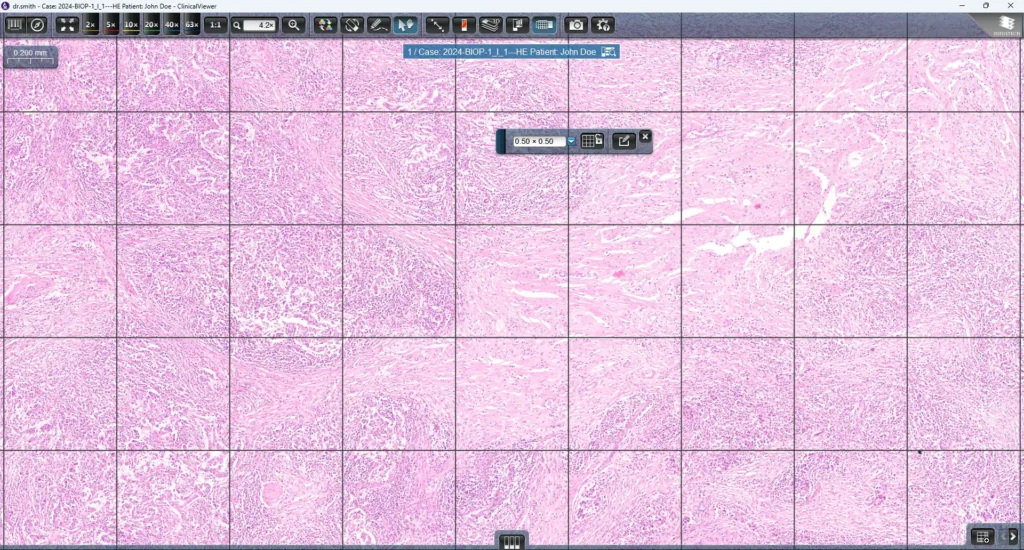Go to next slide arrow
Image resolution: width=1024 pixels, height=550 pixels.
[1013, 536]
